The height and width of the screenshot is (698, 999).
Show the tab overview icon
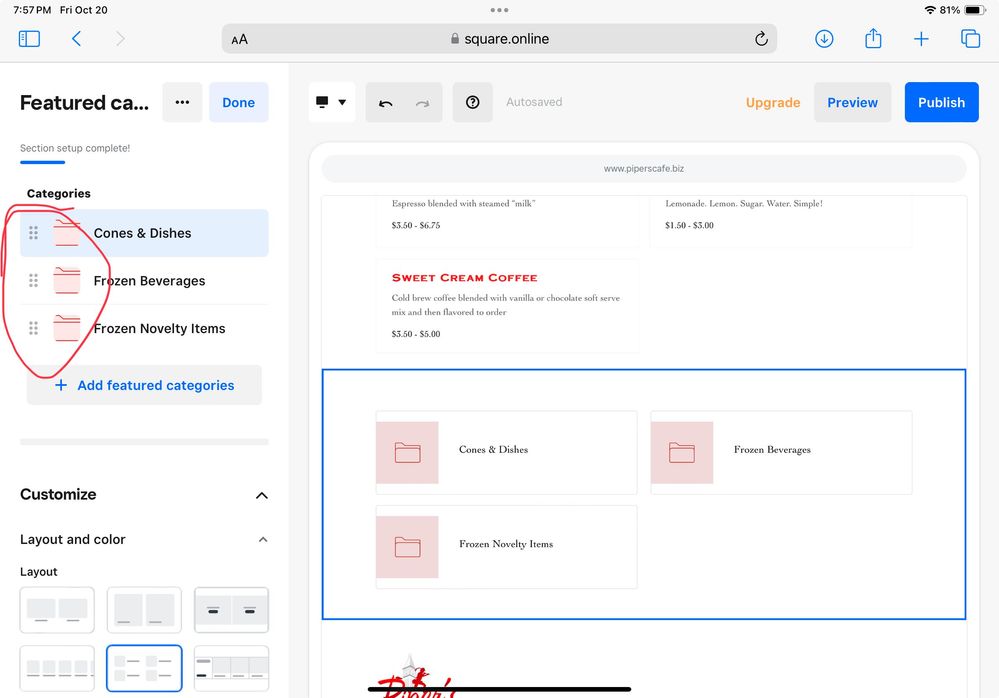(970, 39)
